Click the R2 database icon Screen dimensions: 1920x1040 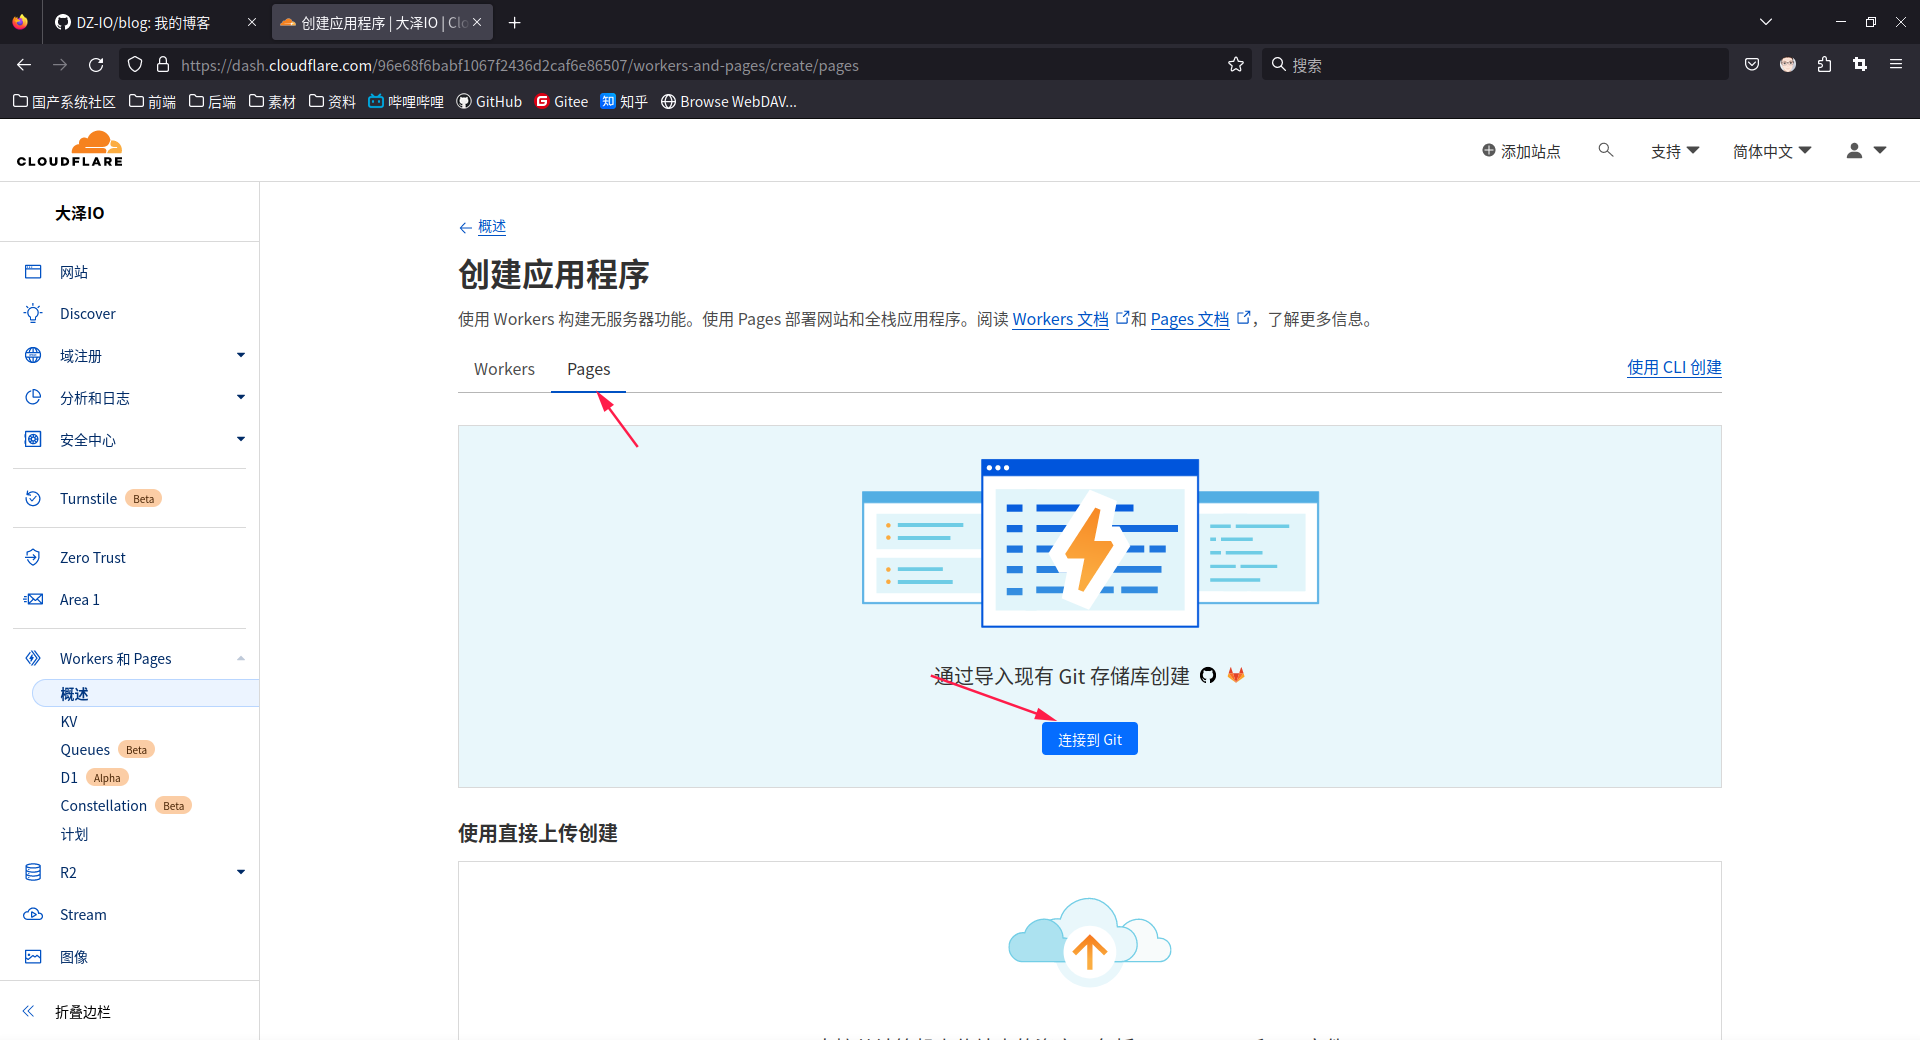tap(33, 873)
